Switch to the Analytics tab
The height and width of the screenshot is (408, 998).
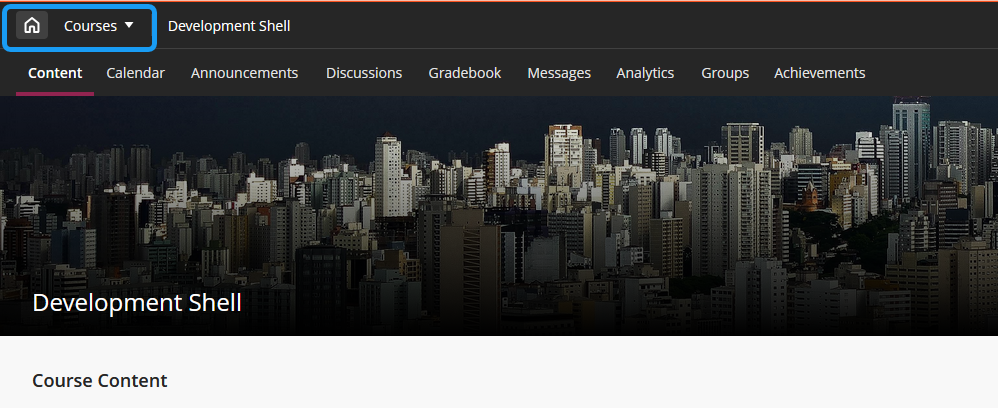coord(645,73)
